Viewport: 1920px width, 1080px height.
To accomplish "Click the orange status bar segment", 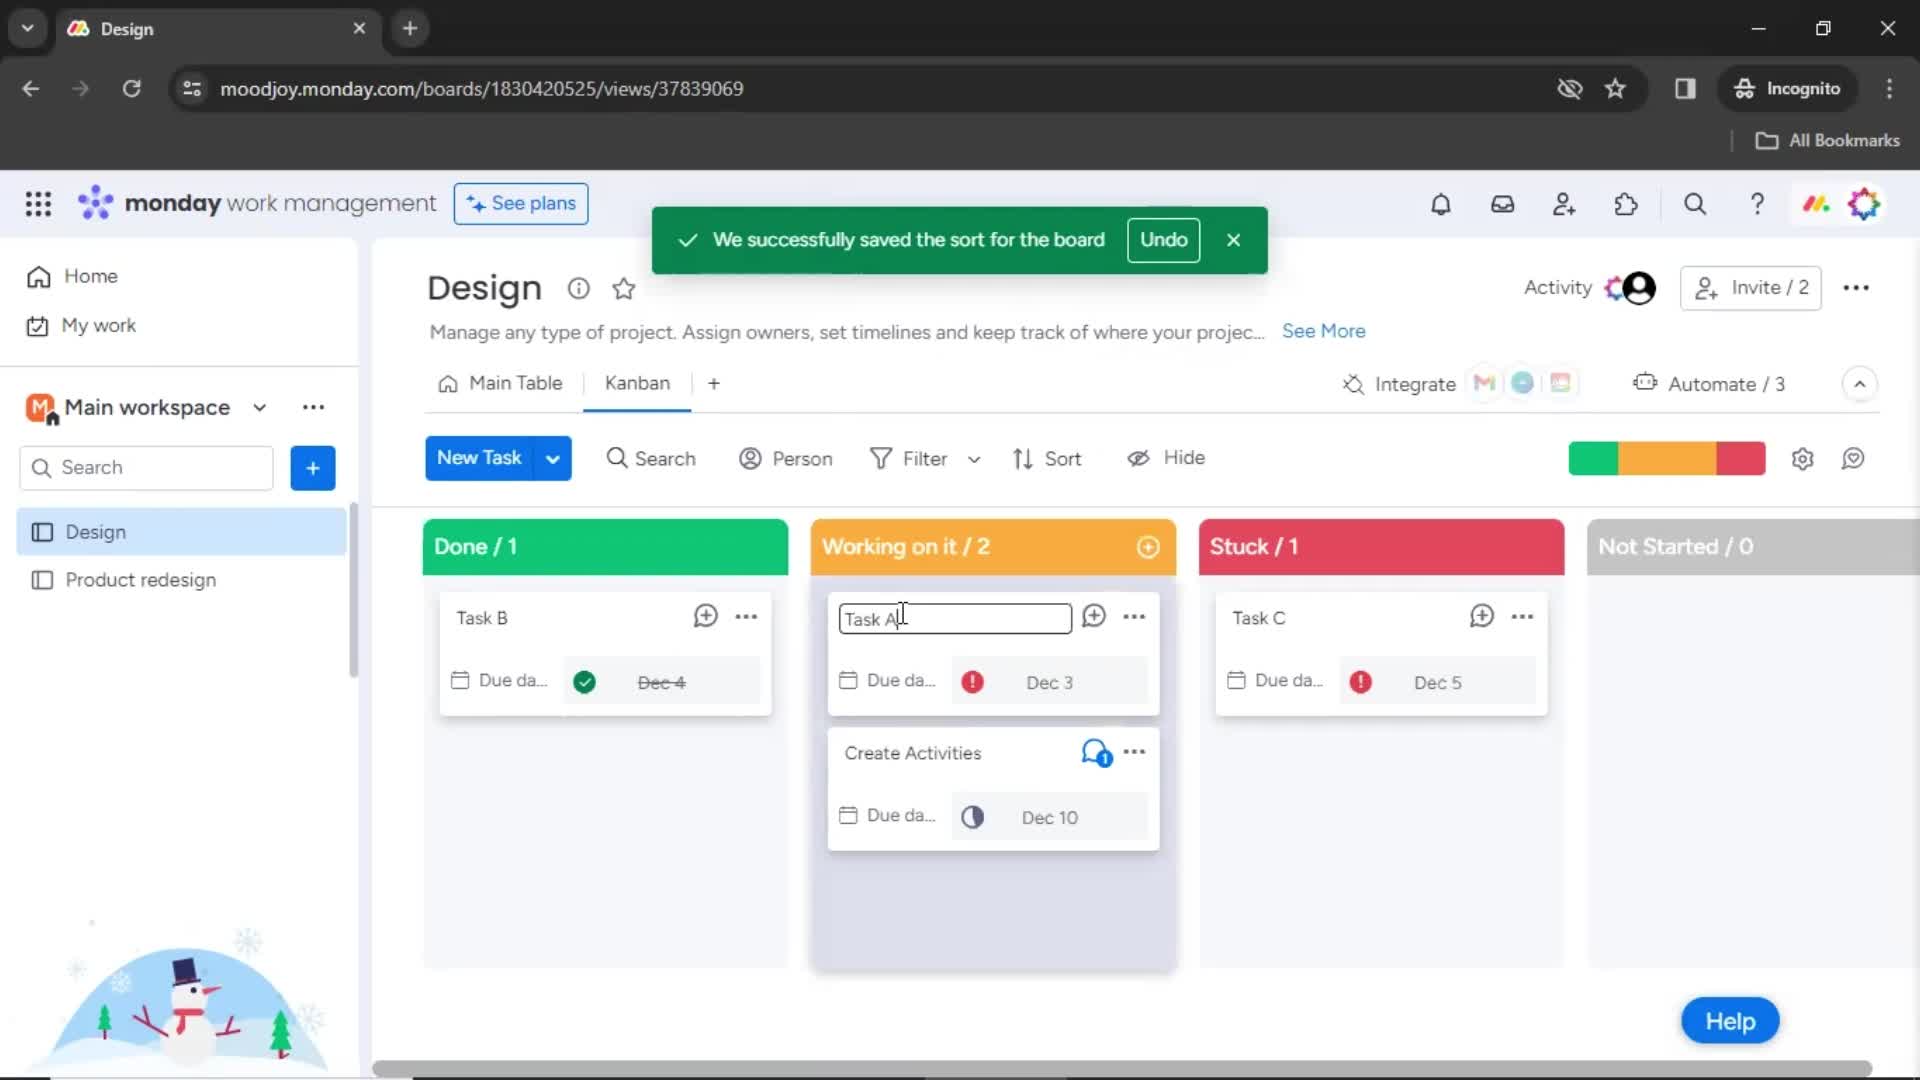I will pos(1667,458).
